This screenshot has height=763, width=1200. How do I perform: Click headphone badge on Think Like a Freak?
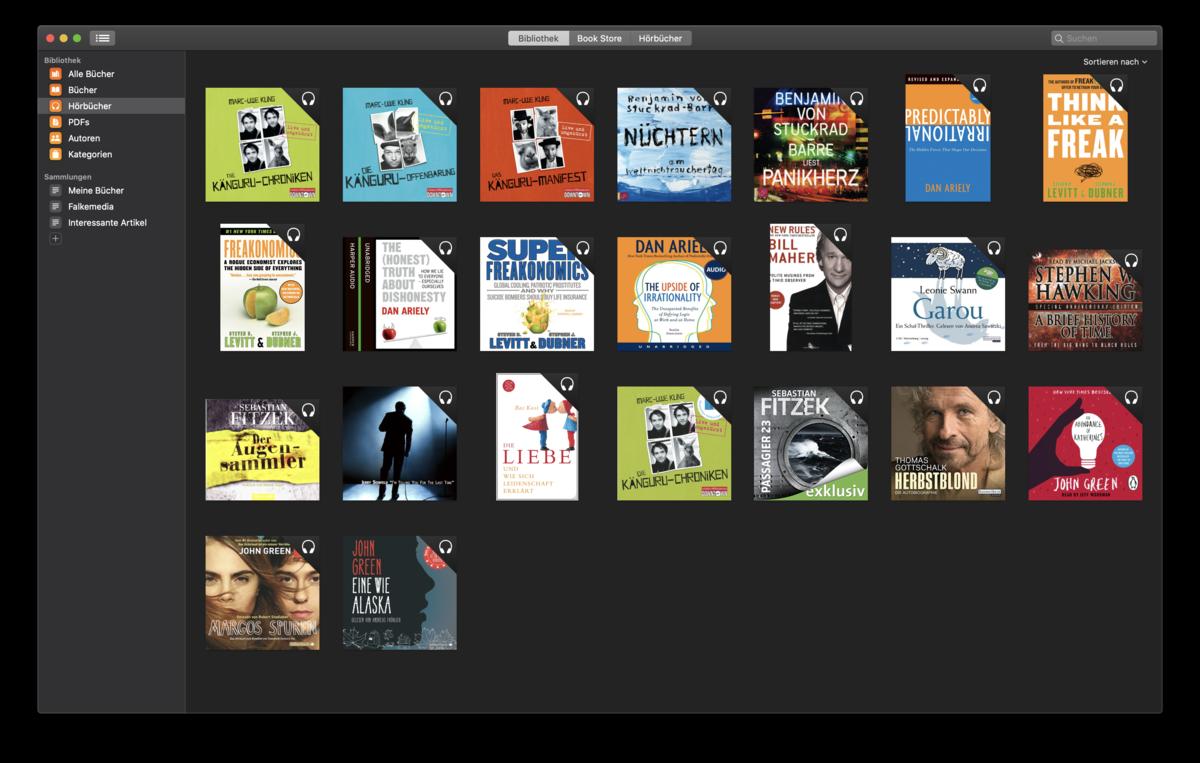click(x=1117, y=86)
